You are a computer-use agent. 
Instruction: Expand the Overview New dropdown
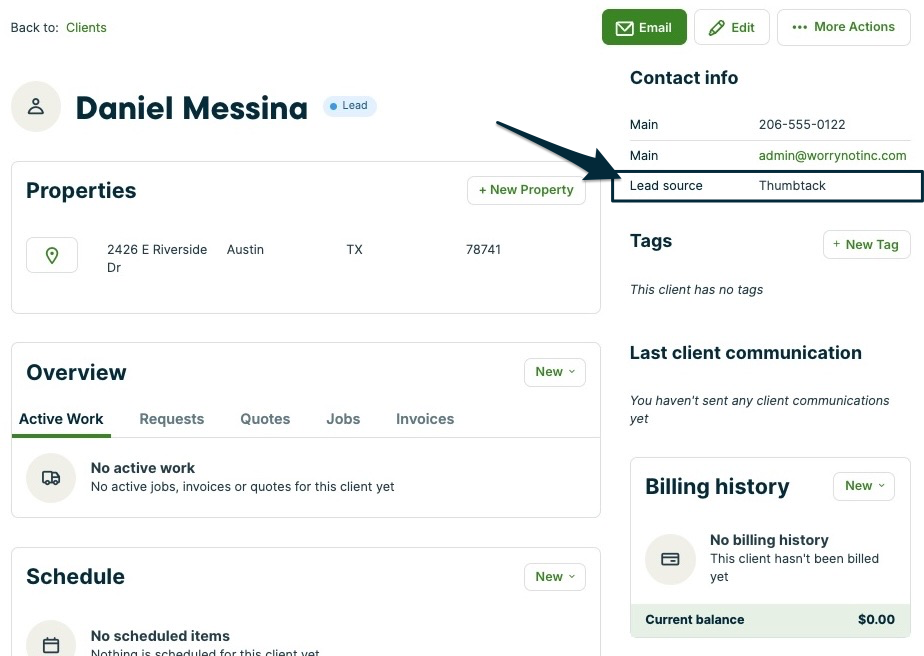pyautogui.click(x=555, y=372)
